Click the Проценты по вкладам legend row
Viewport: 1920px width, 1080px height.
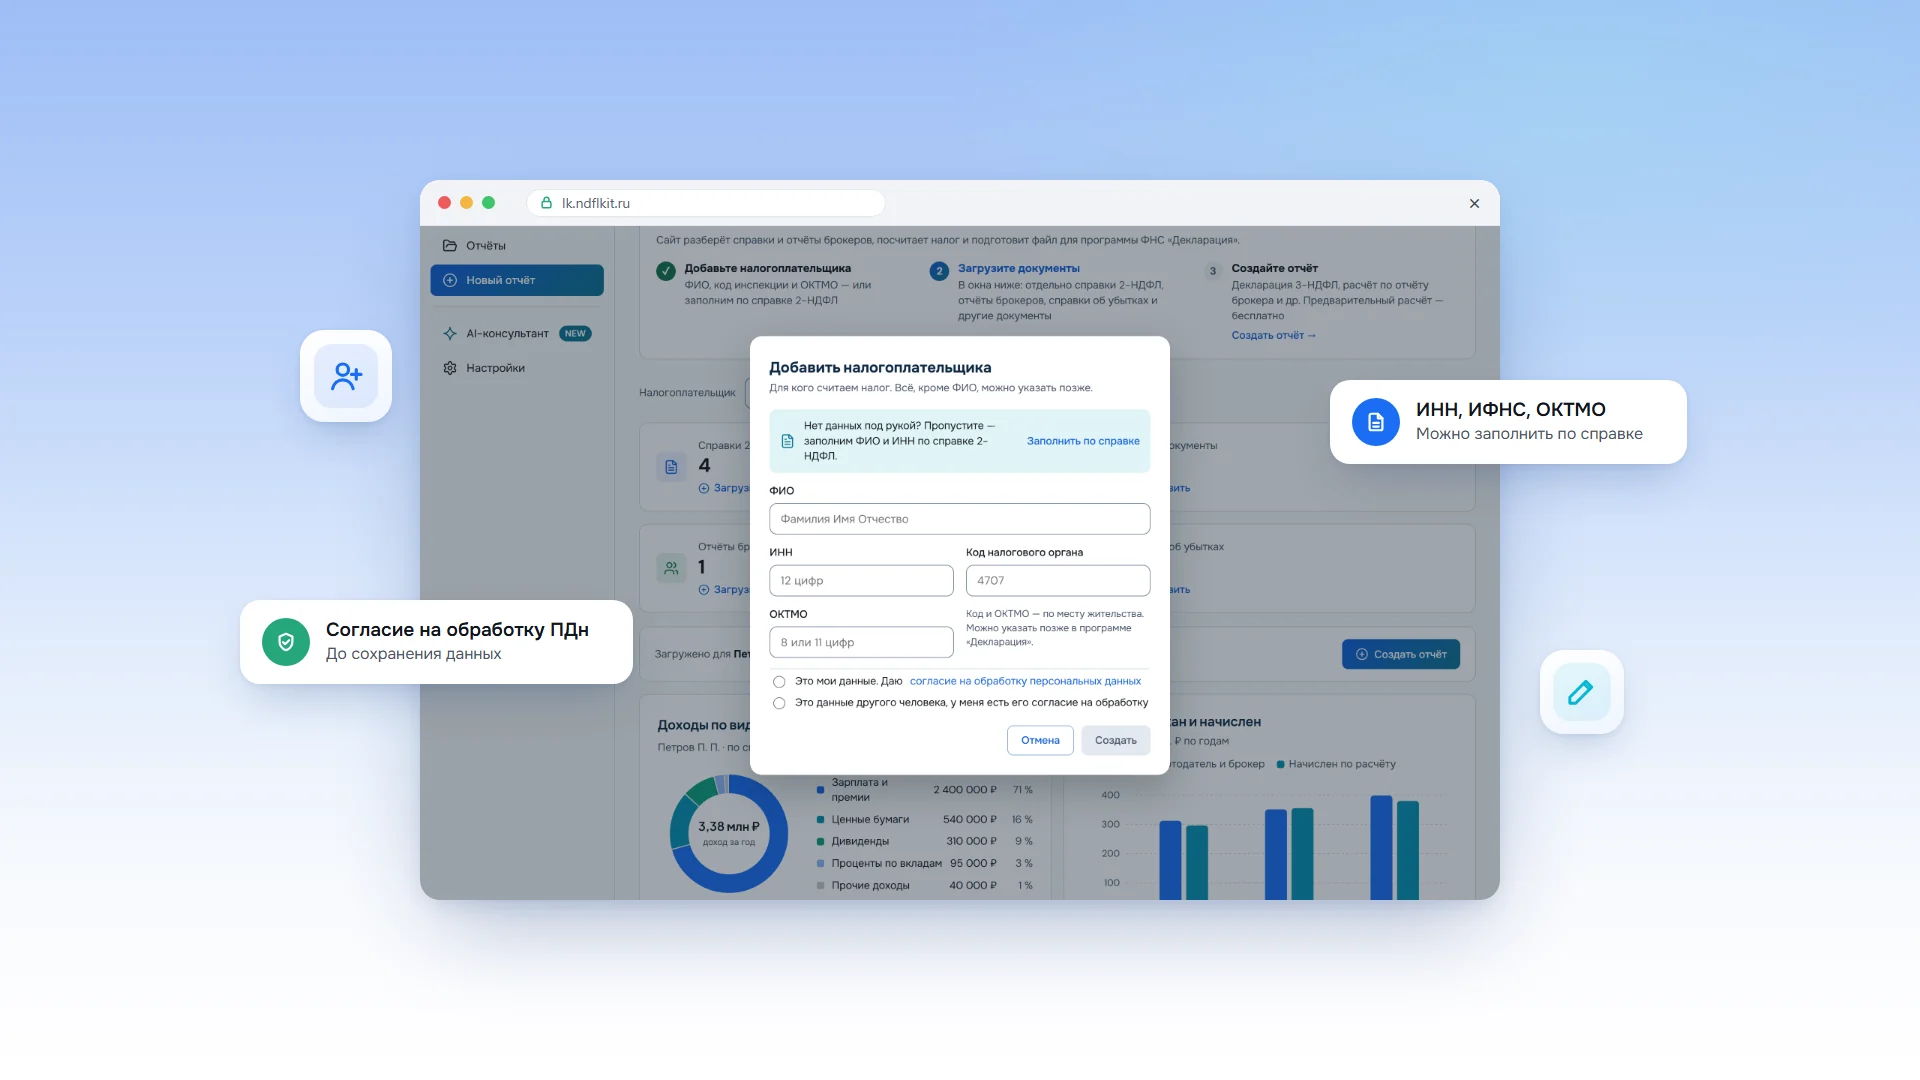(x=924, y=863)
